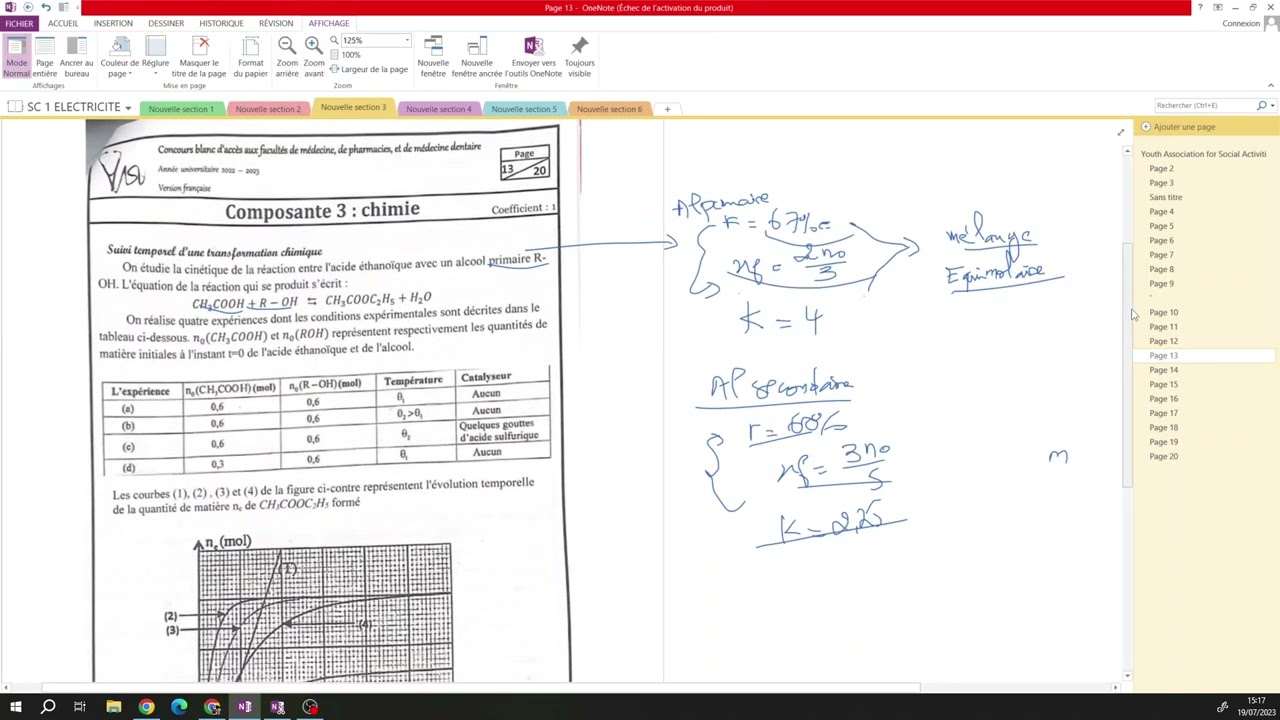Open Windows Start menu
The height and width of the screenshot is (720, 1280).
pos(15,707)
